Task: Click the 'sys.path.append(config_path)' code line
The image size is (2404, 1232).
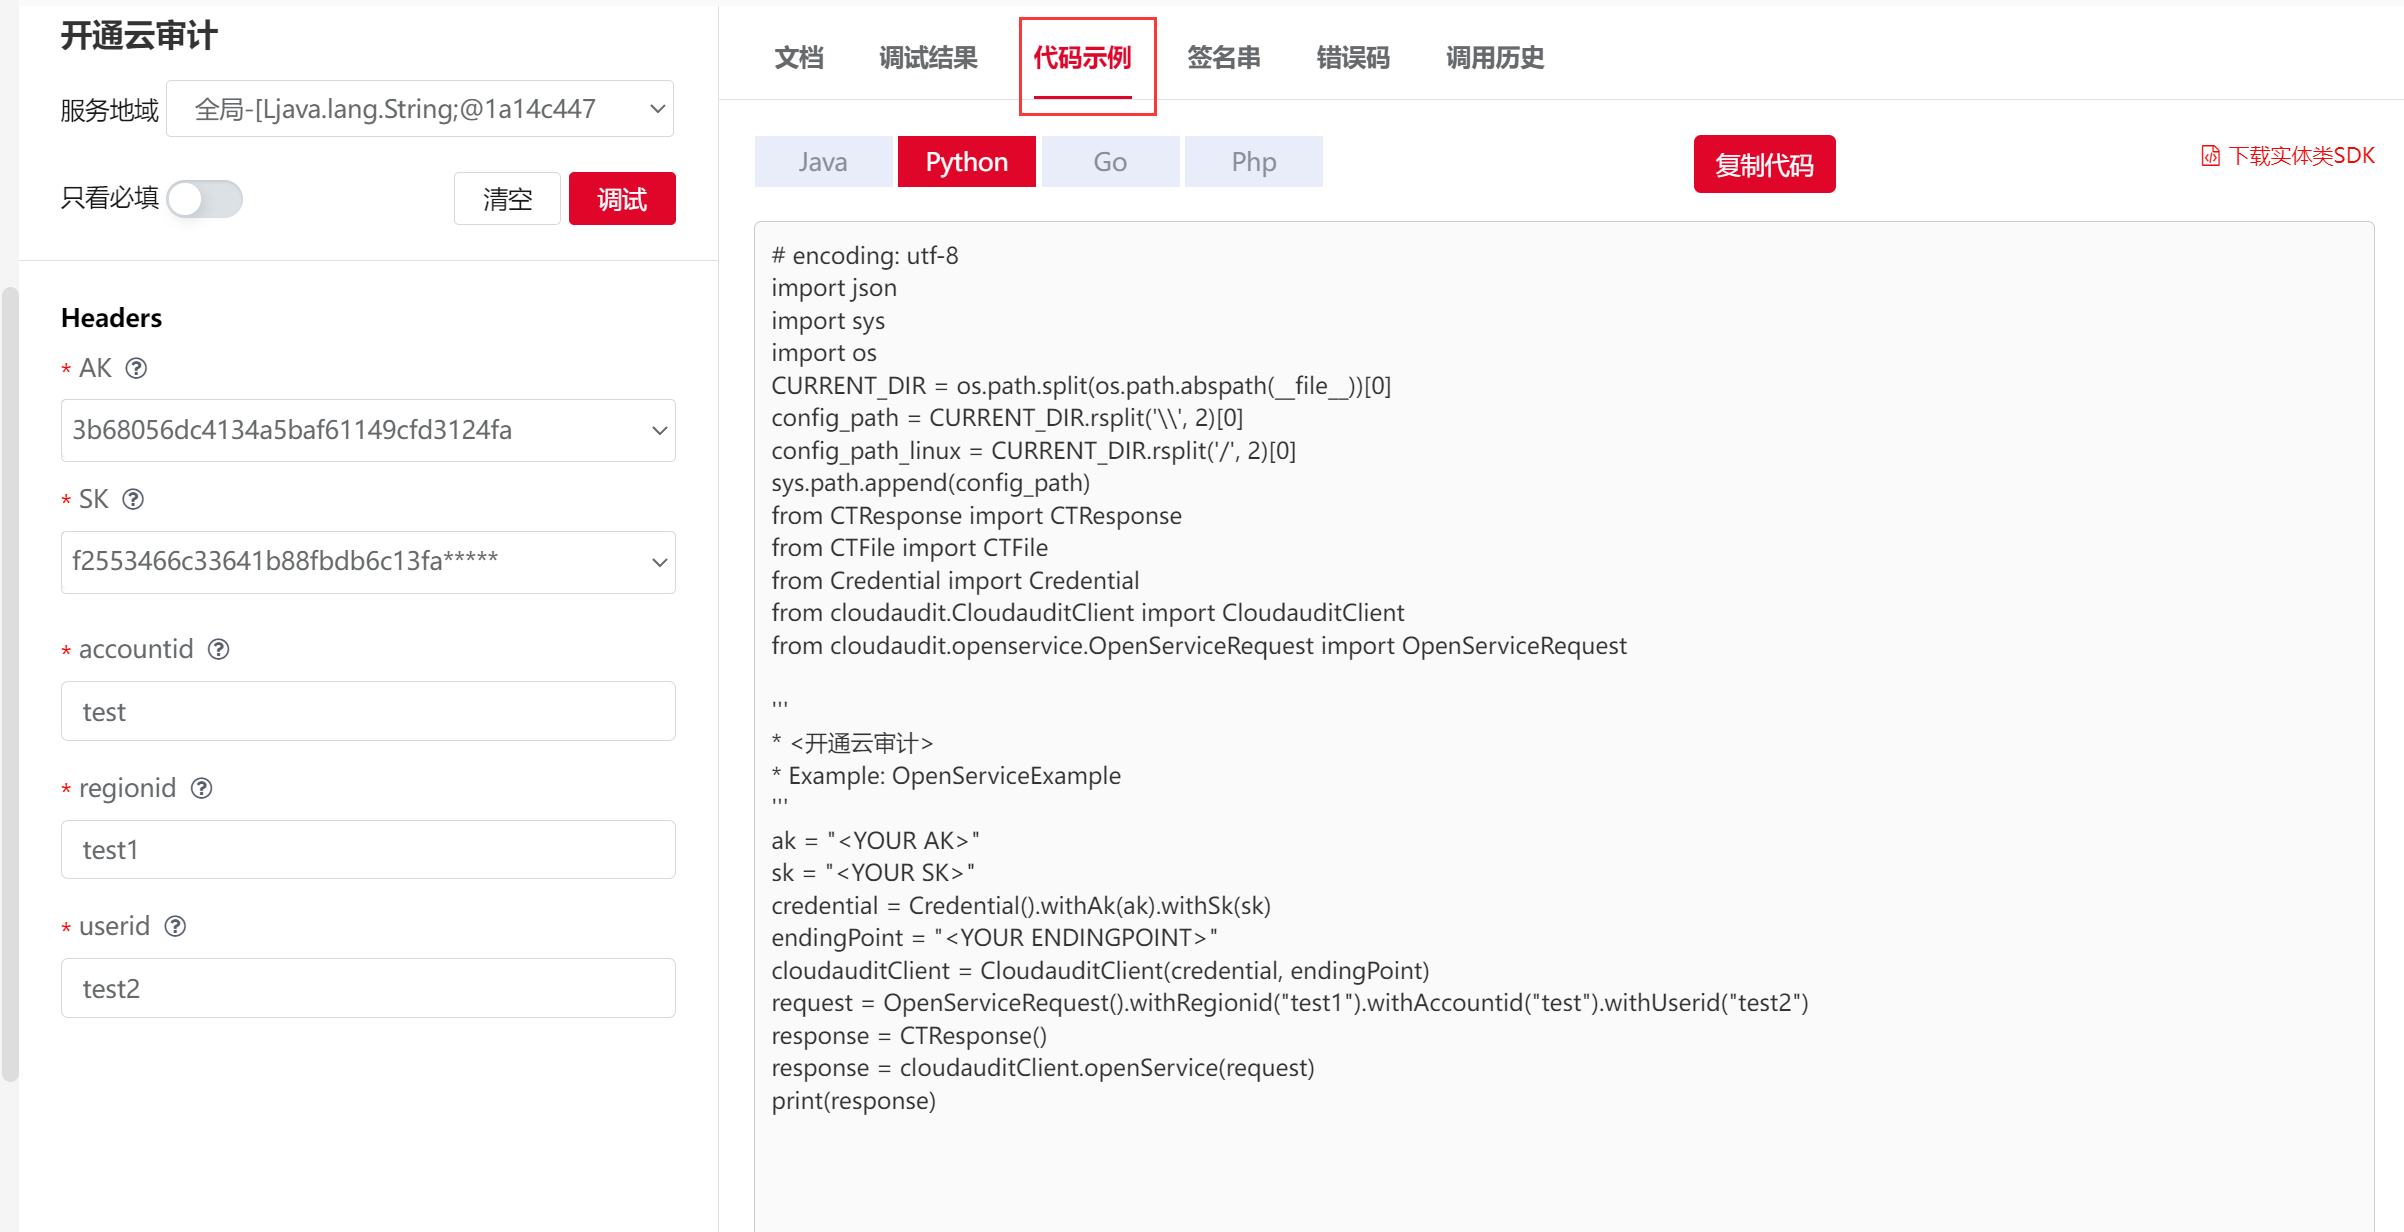Action: 930,483
